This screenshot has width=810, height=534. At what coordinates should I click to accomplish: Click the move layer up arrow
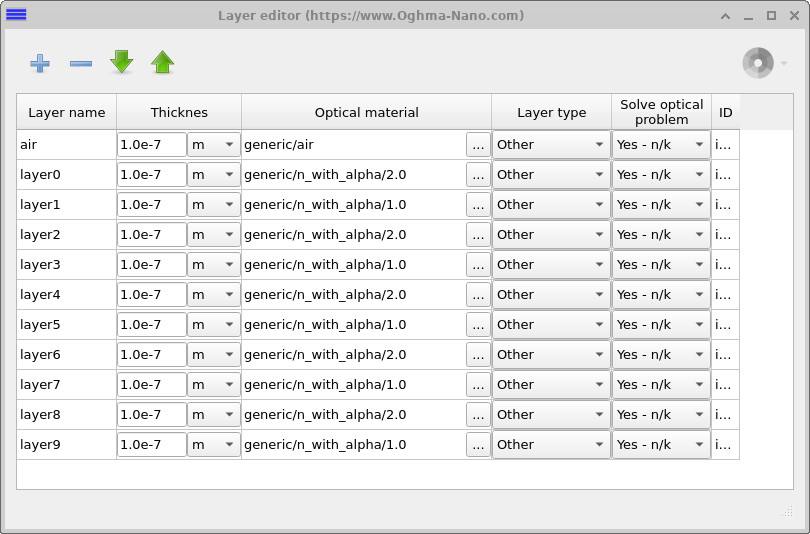[x=163, y=63]
